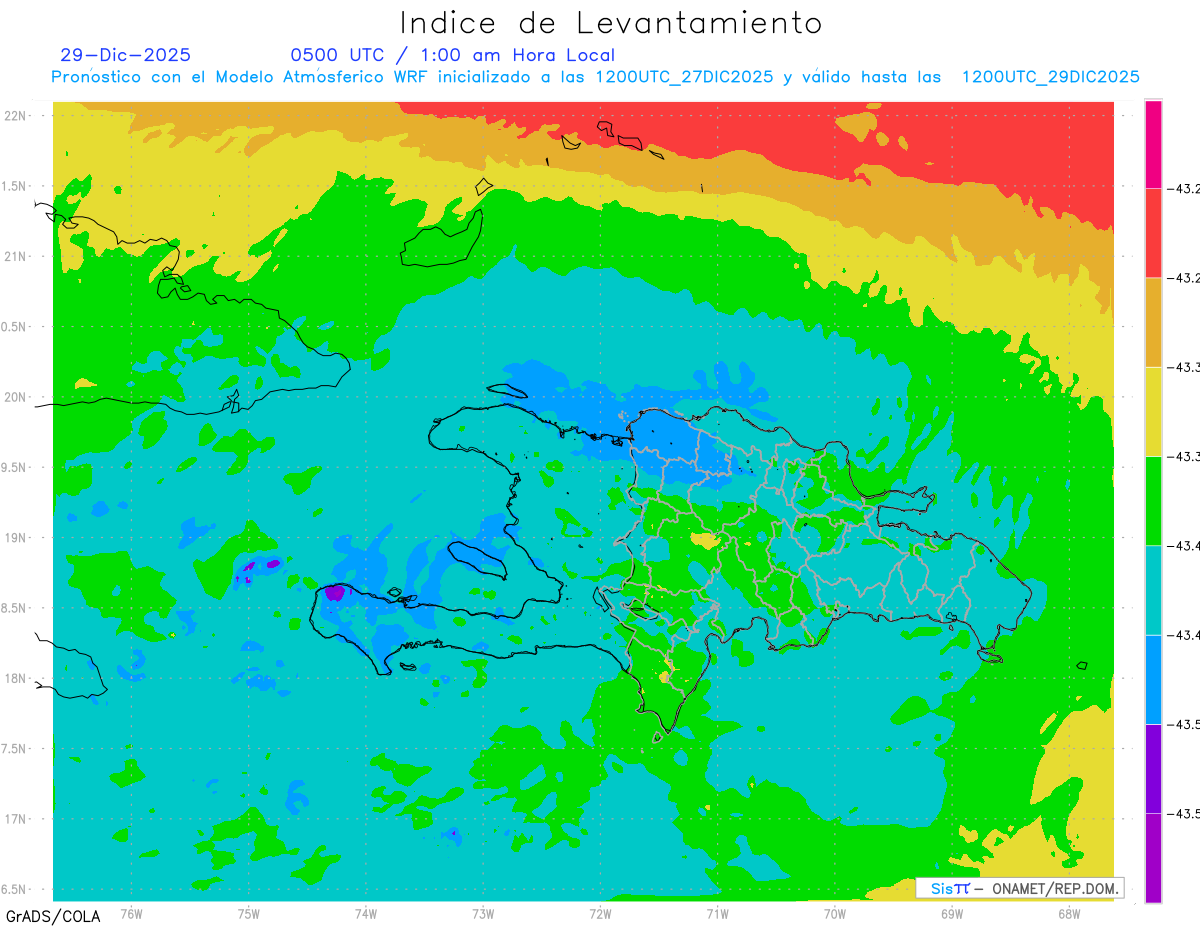Click the "1.5N" latitude label

click(15, 186)
